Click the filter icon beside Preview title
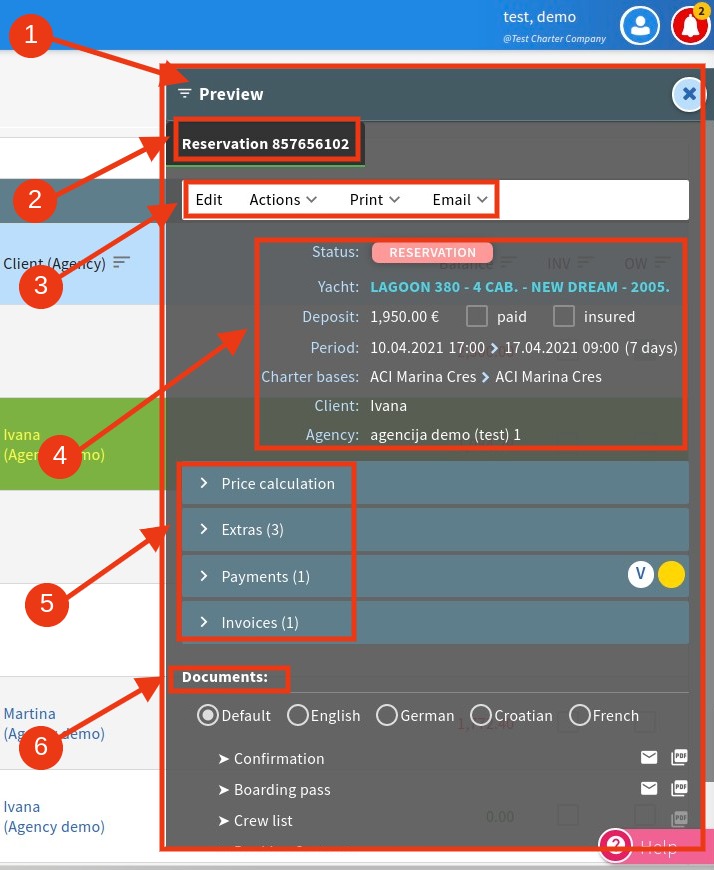The image size is (714, 870). (184, 93)
